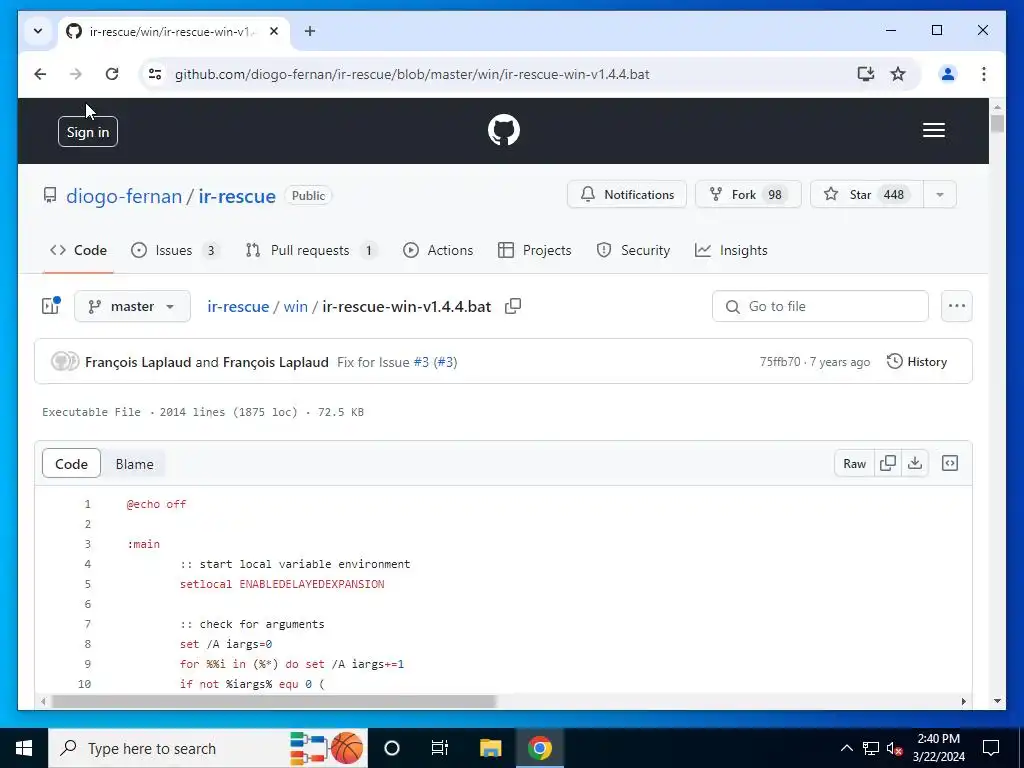
Task: Open the Raw file view
Action: 854,464
